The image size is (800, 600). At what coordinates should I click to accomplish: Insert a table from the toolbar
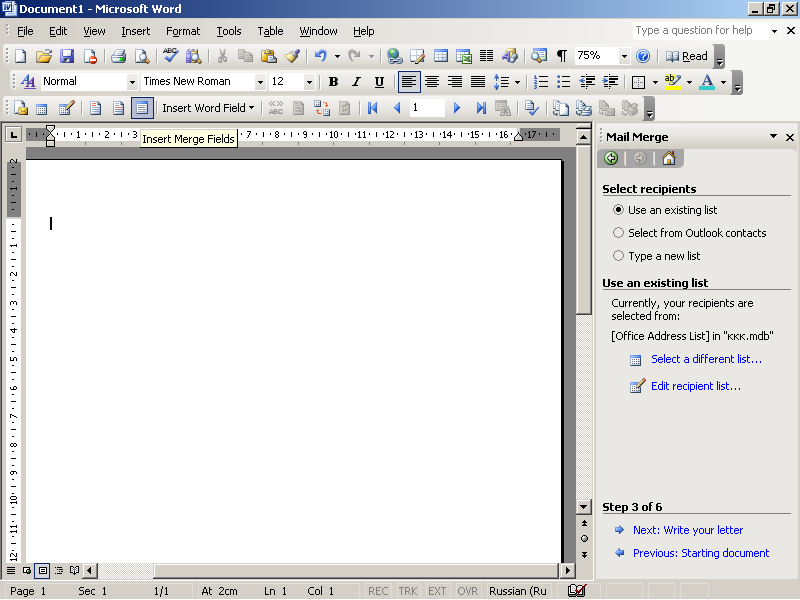click(x=440, y=56)
